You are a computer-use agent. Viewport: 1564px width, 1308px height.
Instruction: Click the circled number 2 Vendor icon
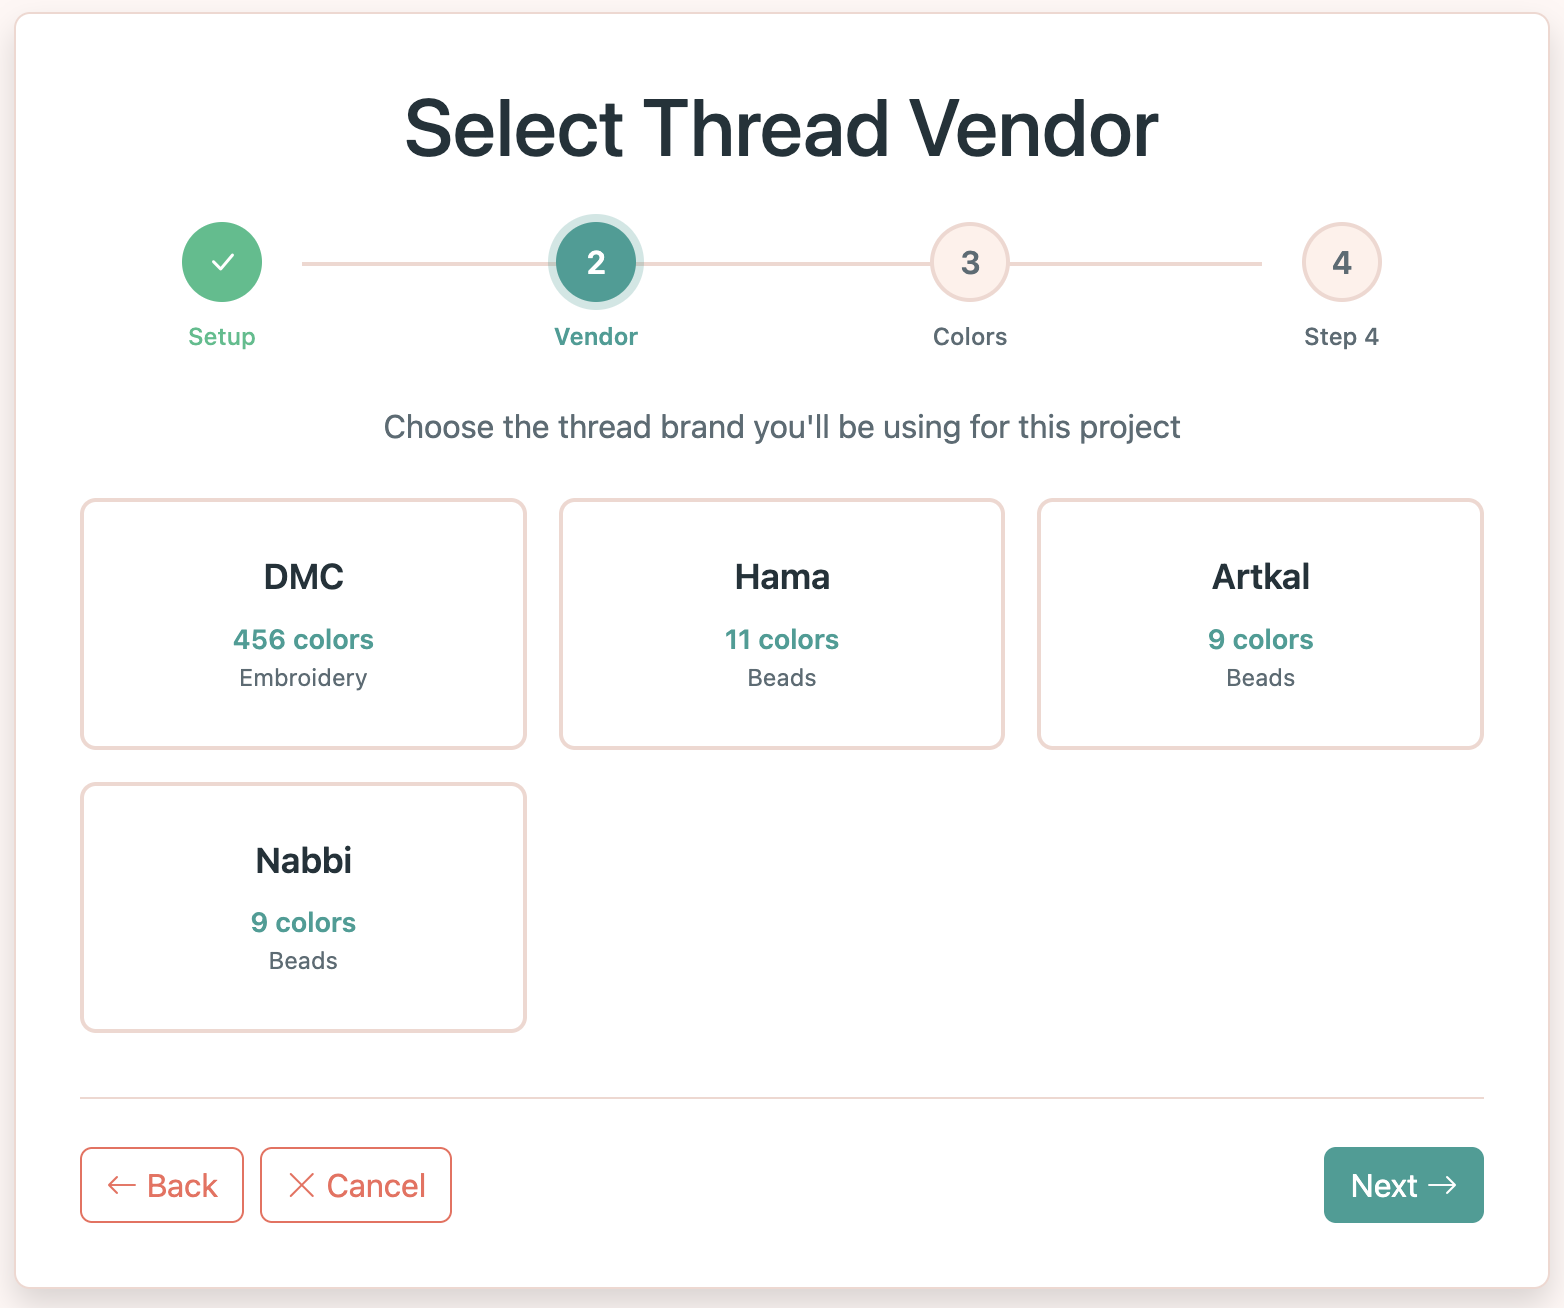(x=595, y=261)
